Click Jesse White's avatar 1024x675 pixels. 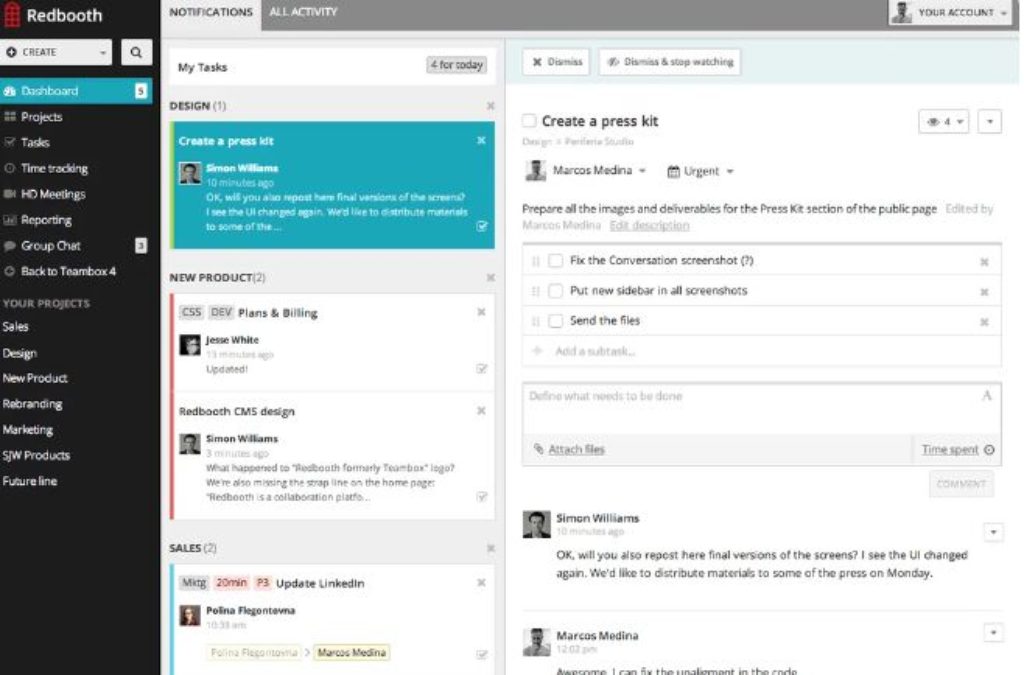pyautogui.click(x=190, y=345)
